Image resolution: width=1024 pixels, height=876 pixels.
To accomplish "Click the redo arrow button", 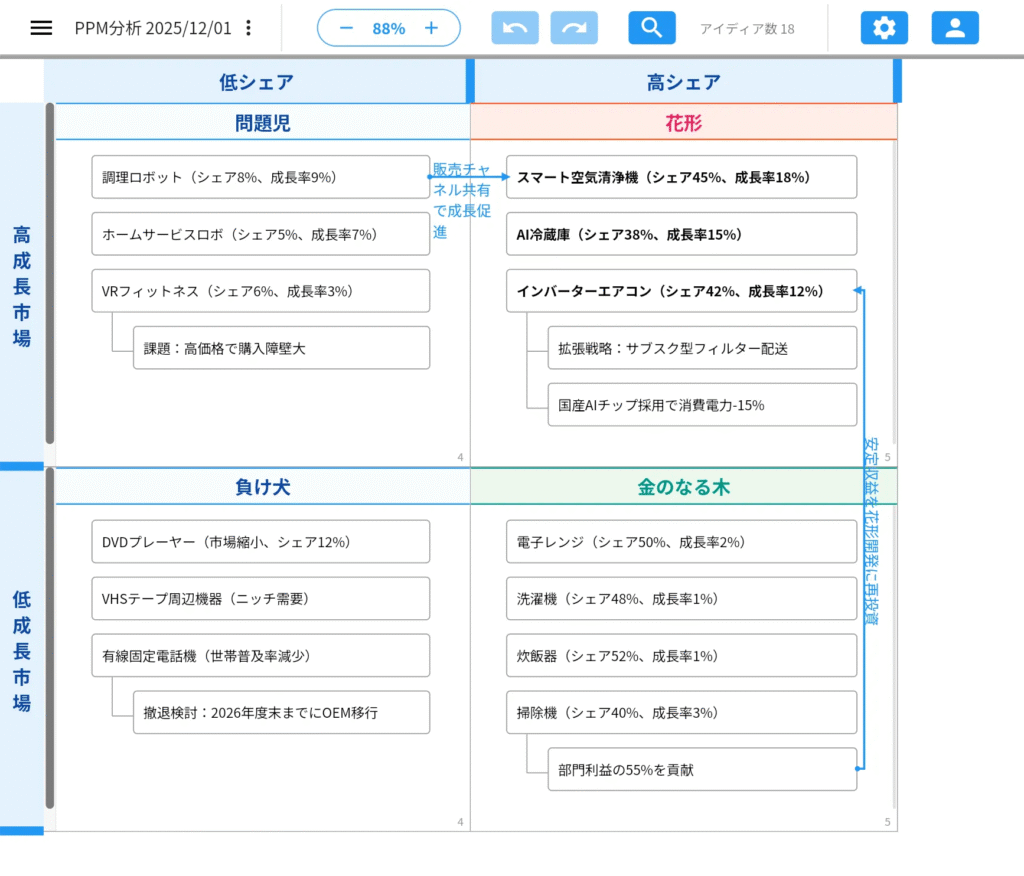I will 574,28.
